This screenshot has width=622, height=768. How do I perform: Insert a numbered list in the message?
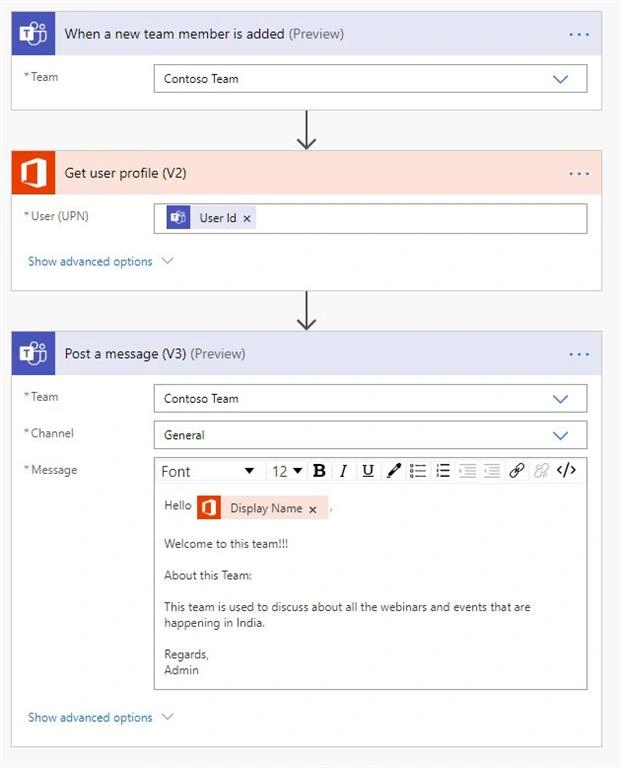coord(443,471)
